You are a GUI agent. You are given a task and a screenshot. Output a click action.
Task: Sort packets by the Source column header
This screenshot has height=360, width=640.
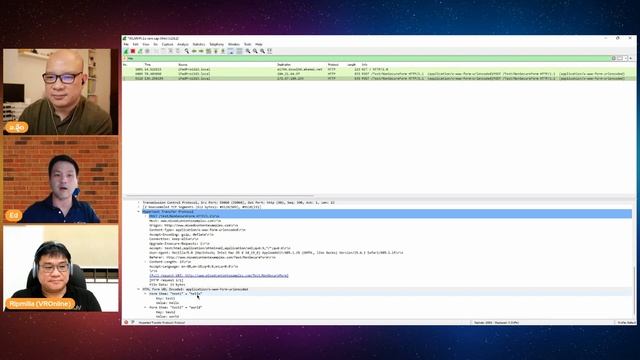183,64
